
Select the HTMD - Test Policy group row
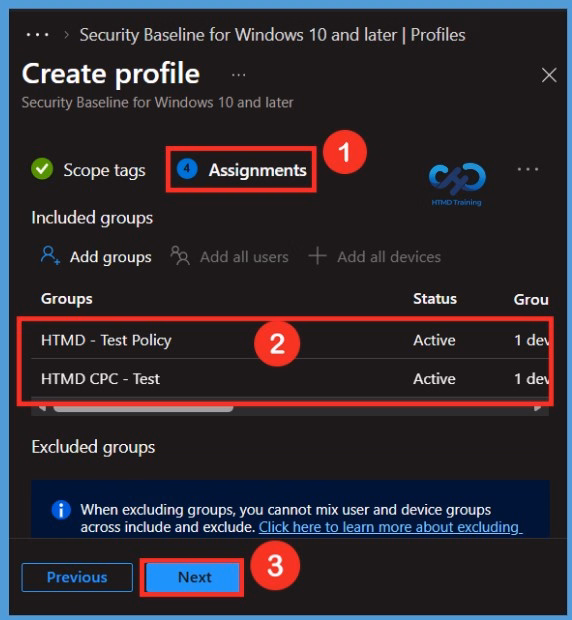(289, 340)
